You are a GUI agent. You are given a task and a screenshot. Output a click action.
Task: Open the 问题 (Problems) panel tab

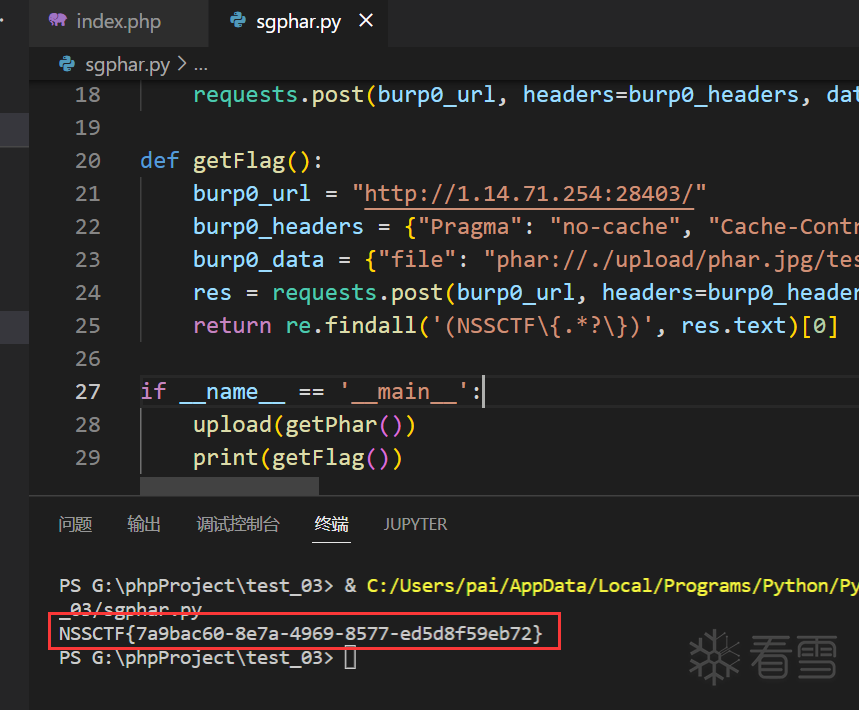point(75,524)
